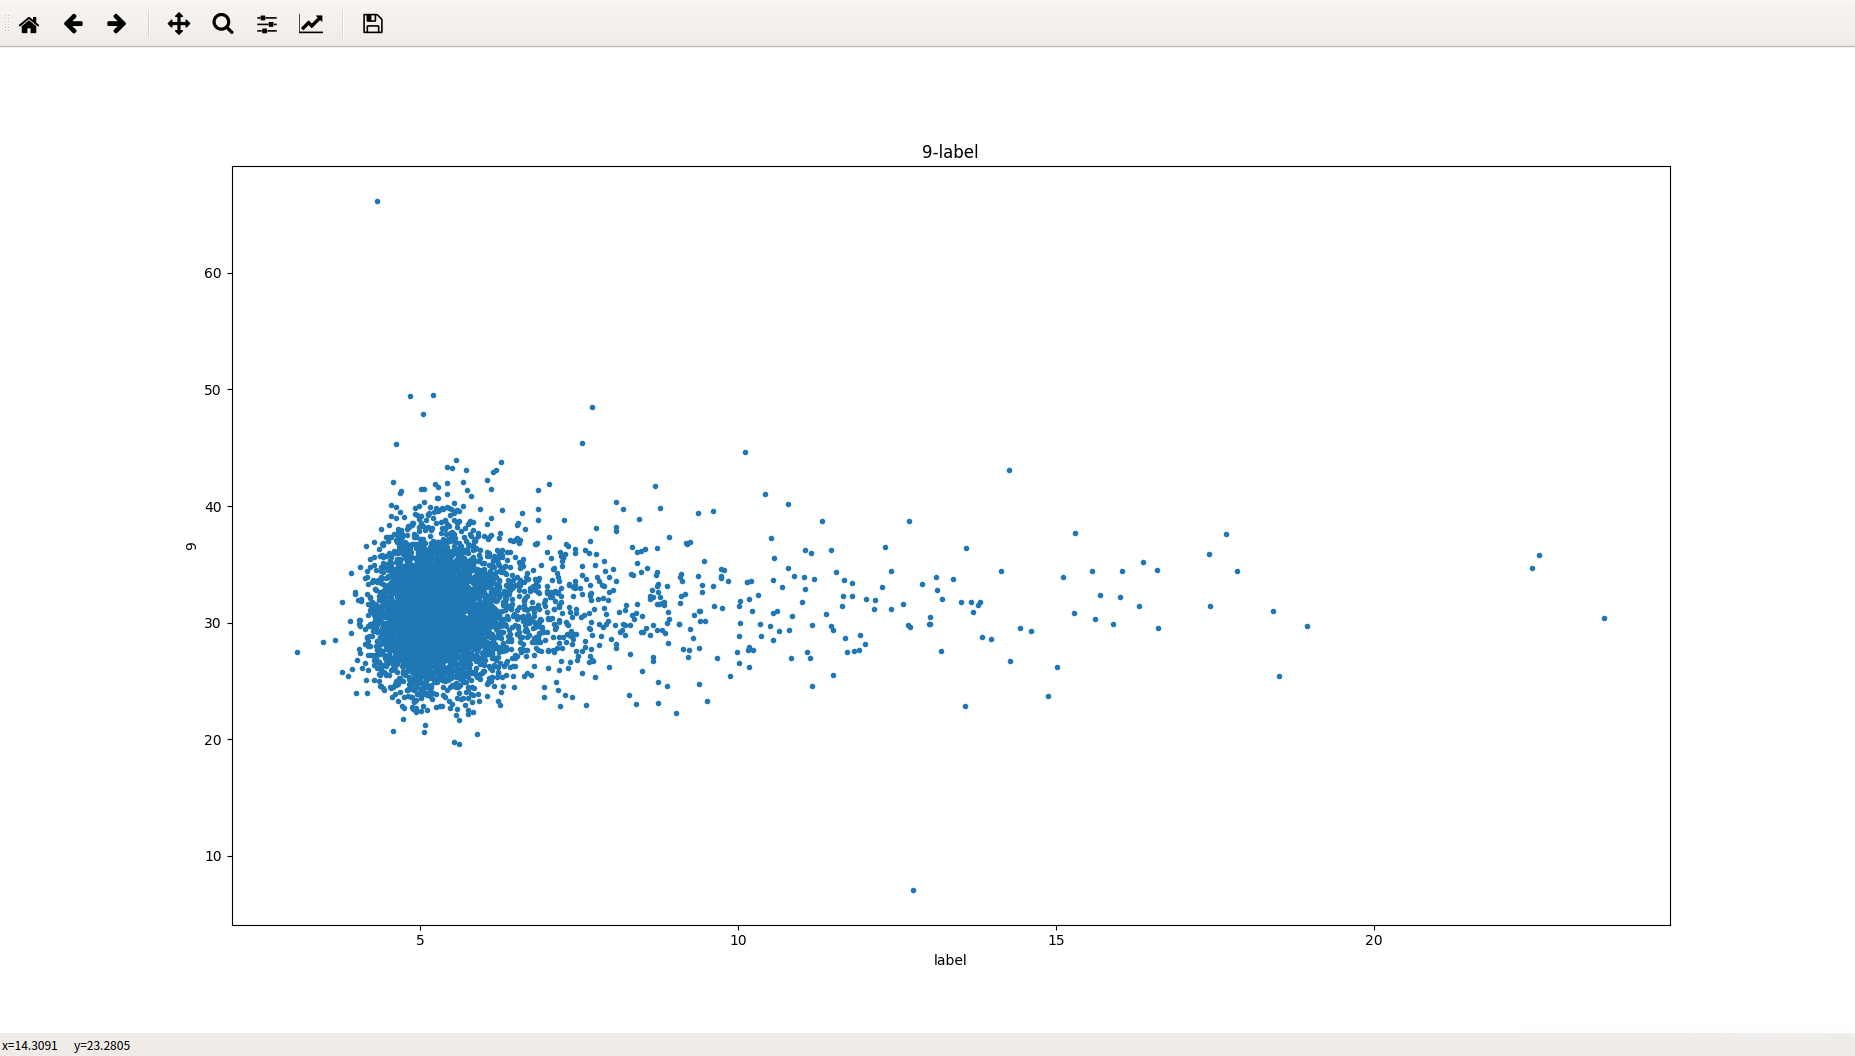The width and height of the screenshot is (1855, 1056).
Task: Click the plot title '9-label'
Action: [950, 152]
